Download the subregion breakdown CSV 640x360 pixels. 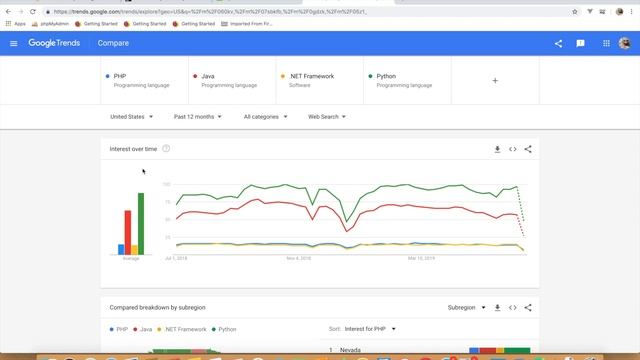497,307
